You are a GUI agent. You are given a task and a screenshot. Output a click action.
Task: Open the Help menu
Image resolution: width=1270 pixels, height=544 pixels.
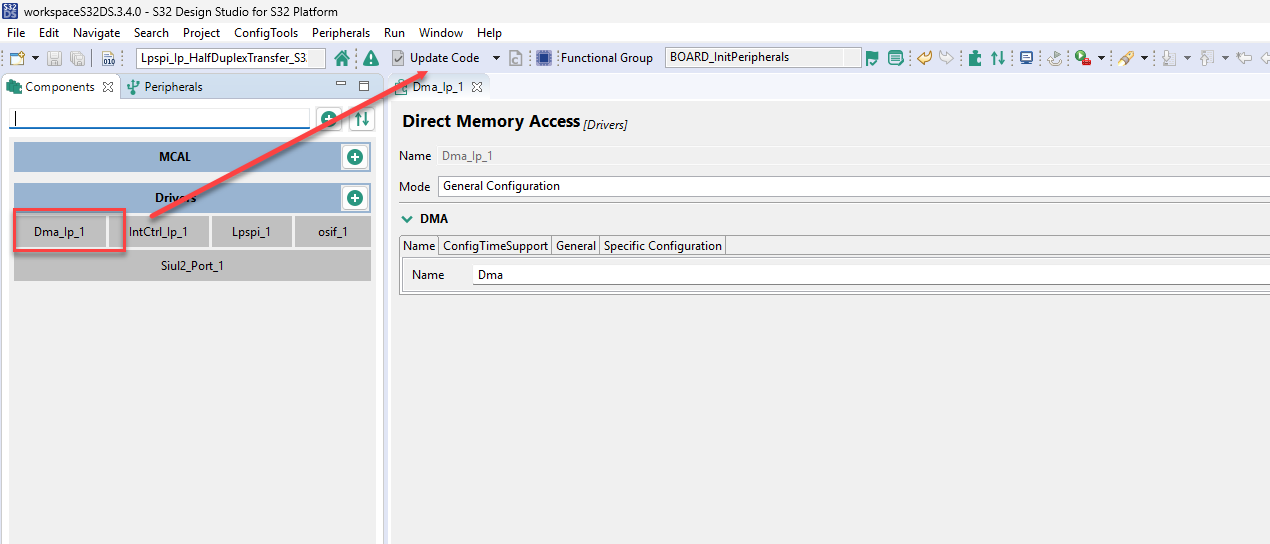(489, 33)
